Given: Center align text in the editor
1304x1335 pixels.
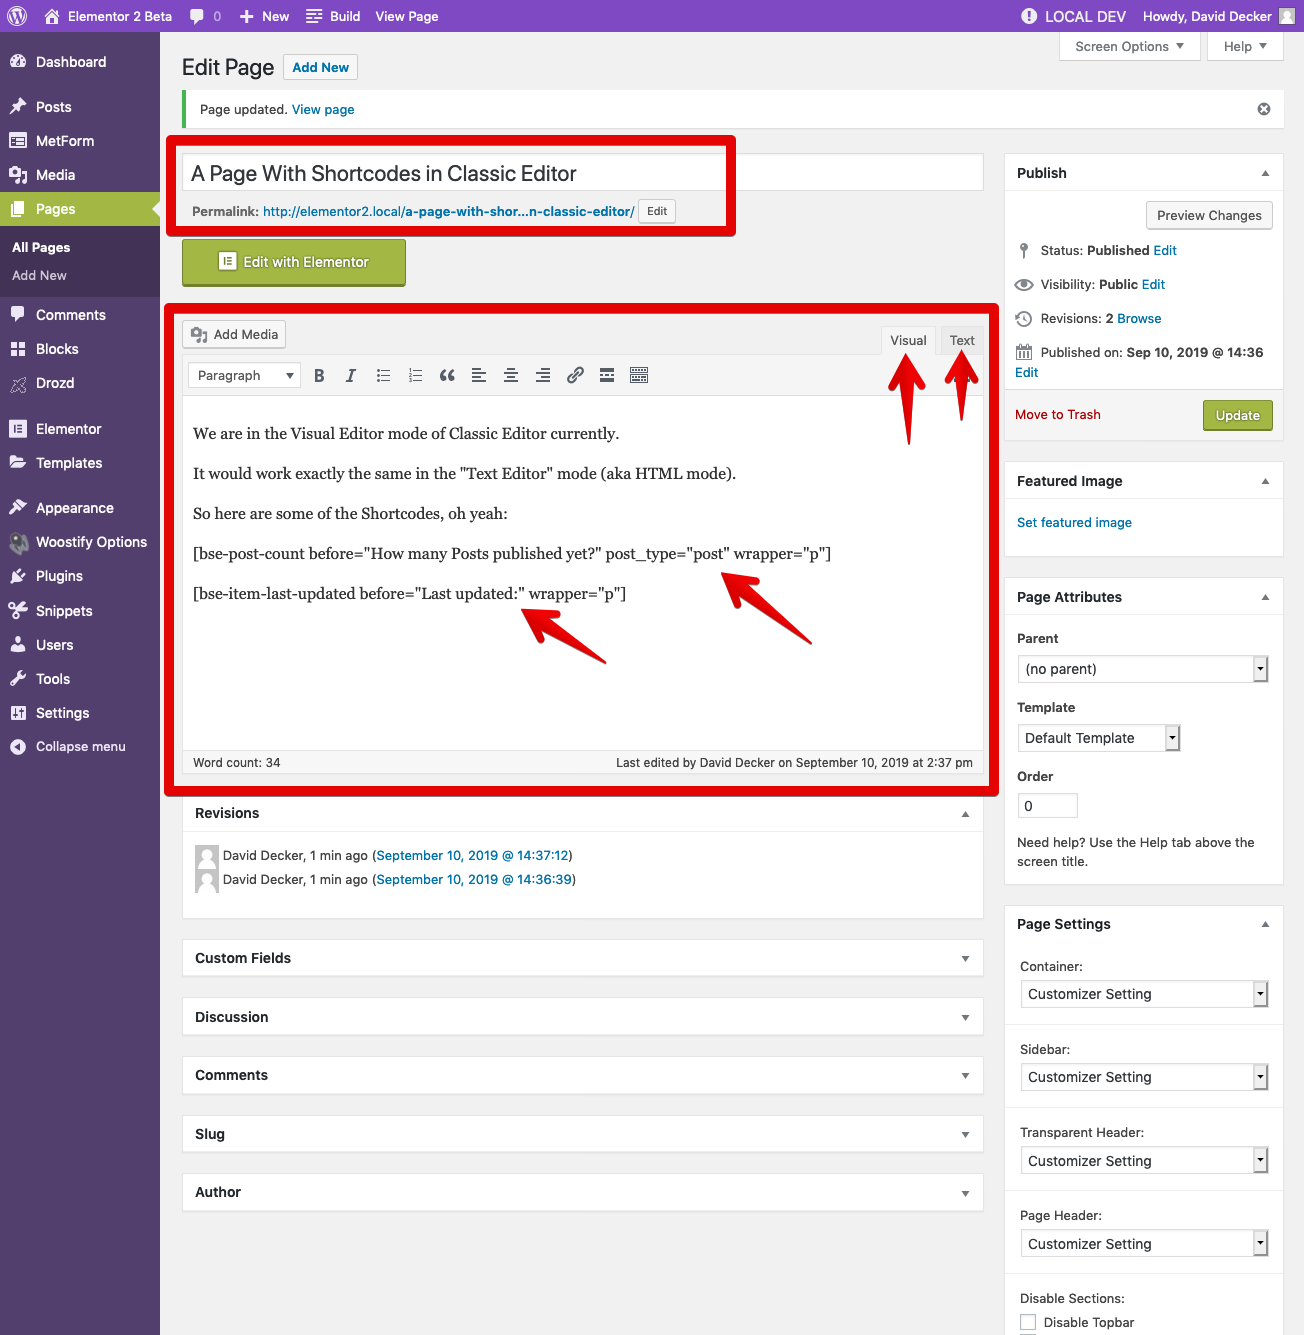Looking at the screenshot, I should 511,376.
